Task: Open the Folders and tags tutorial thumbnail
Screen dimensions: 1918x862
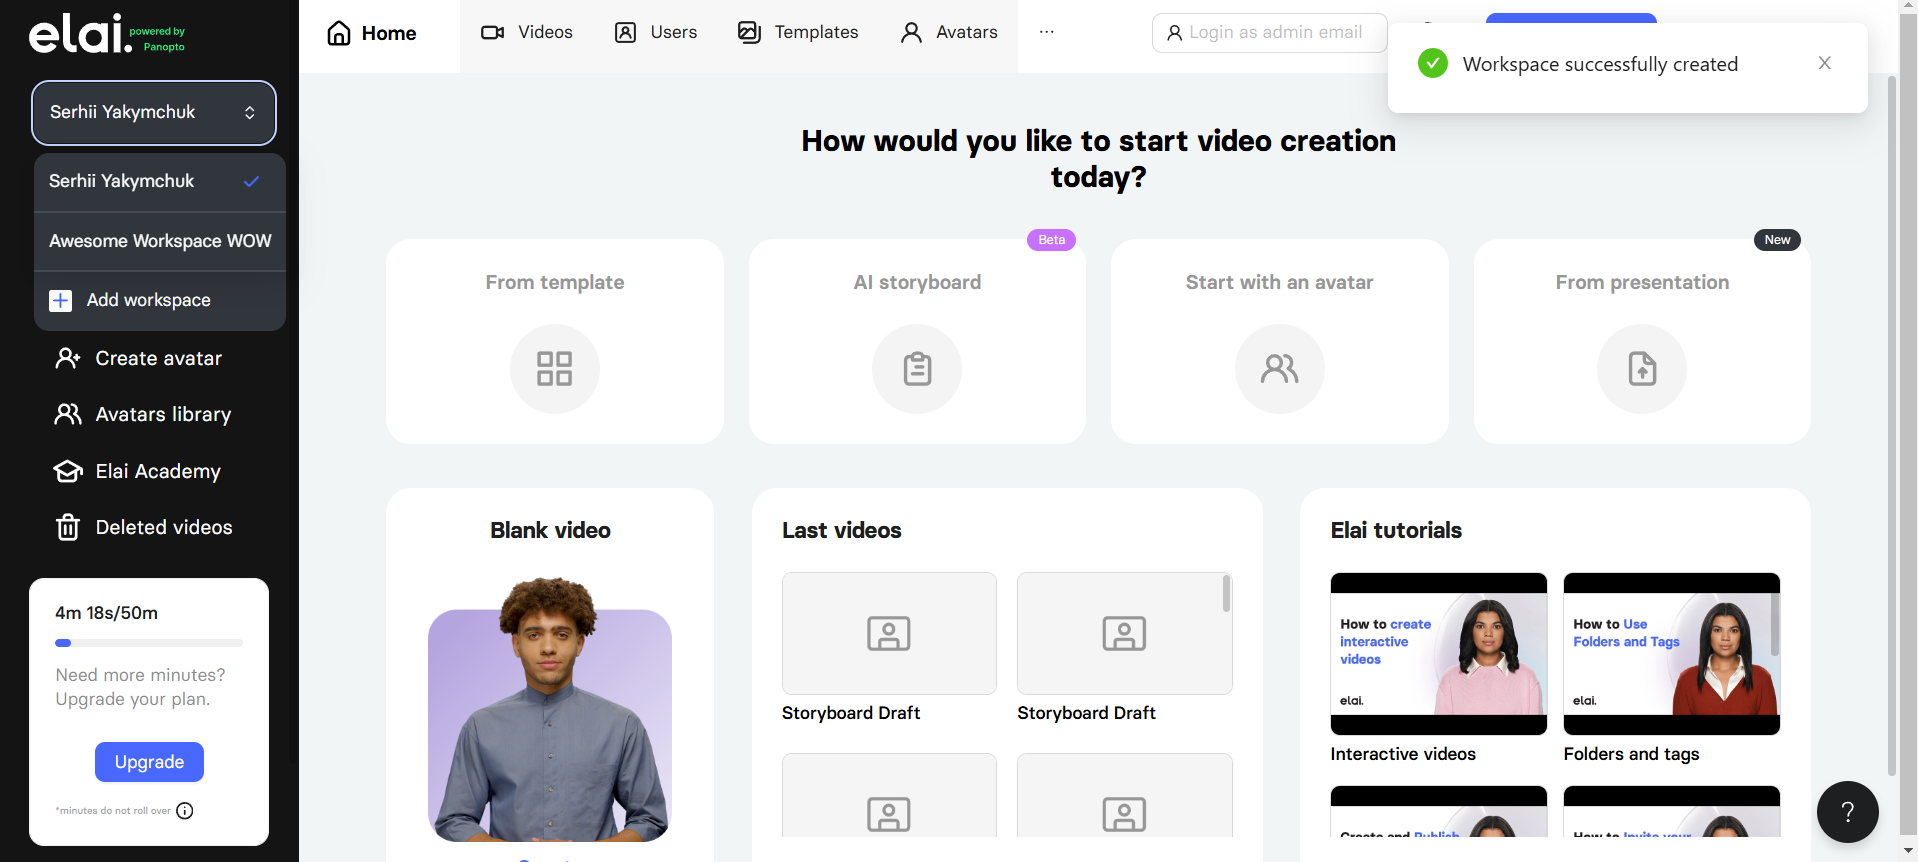Action: (1671, 654)
